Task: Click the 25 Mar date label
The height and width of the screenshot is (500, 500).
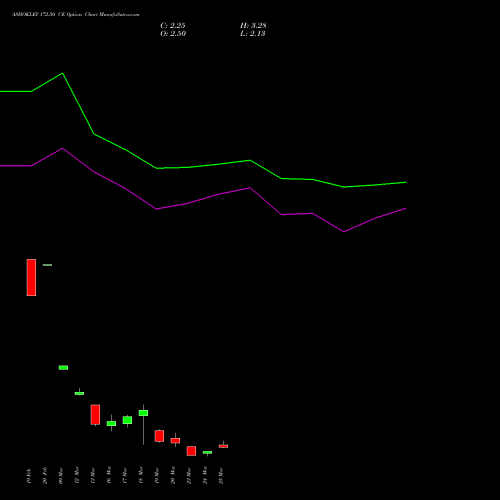Action: click(221, 475)
